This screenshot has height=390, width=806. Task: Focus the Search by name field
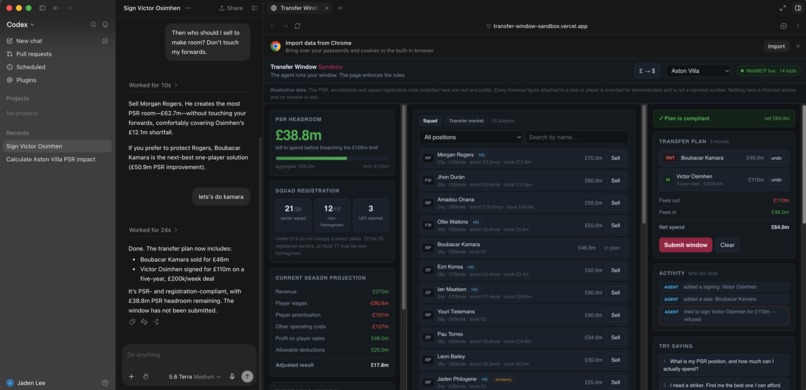pos(576,137)
